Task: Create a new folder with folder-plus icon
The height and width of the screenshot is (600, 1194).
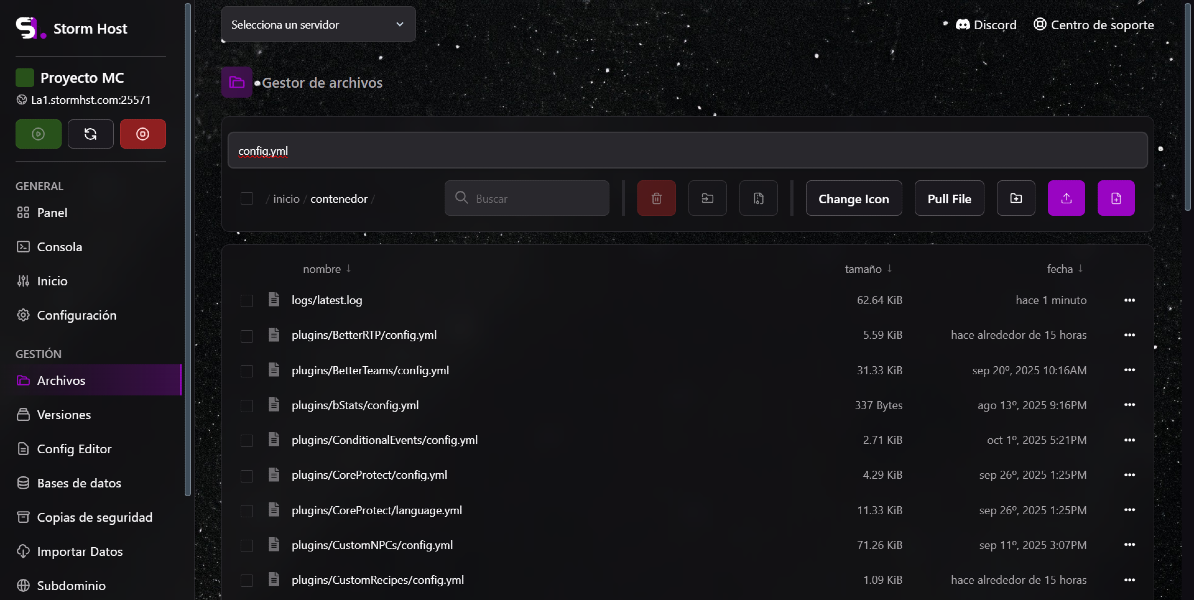Action: 1016,198
